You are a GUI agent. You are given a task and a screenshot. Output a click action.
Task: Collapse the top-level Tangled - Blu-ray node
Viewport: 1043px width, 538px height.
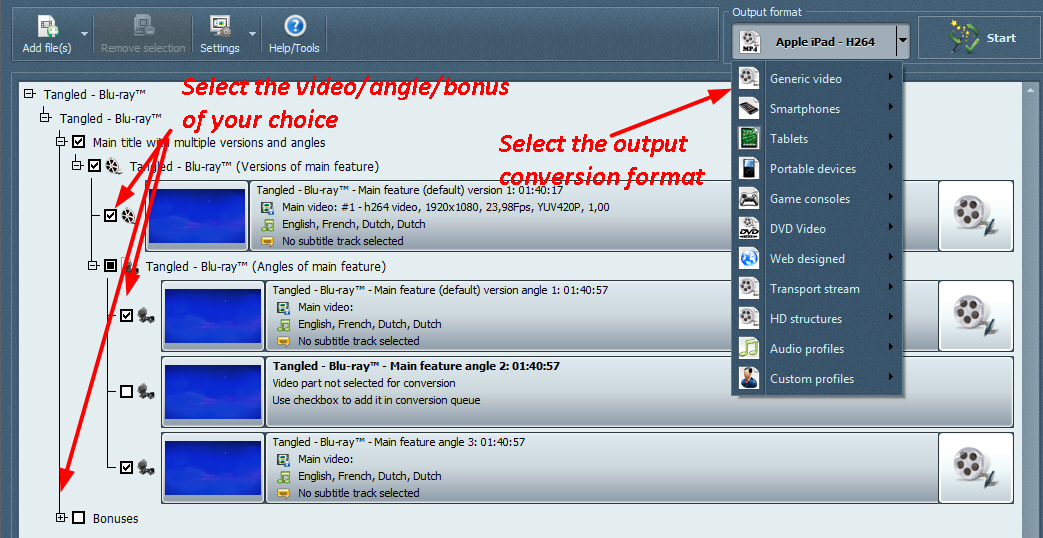point(29,94)
